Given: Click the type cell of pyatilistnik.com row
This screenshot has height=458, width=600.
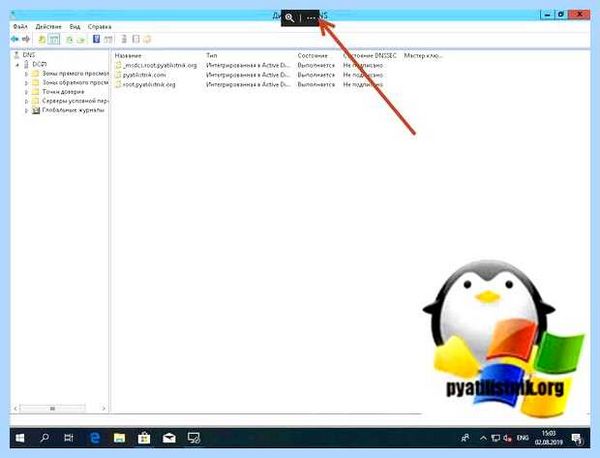Looking at the screenshot, I should tap(248, 75).
